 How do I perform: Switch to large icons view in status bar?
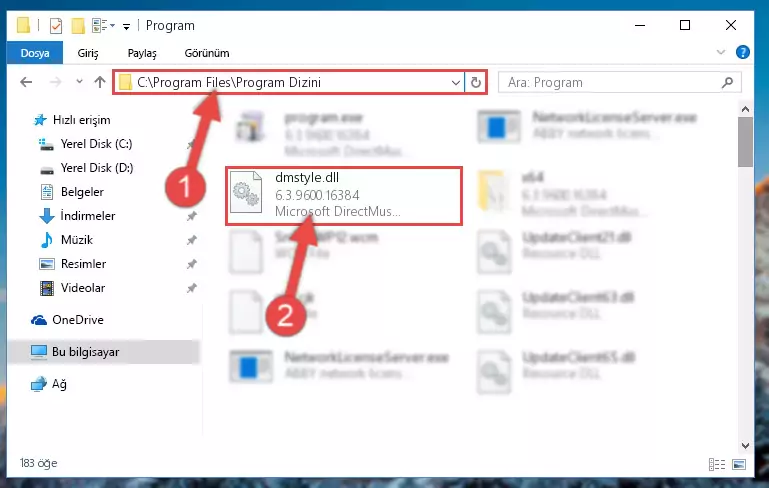(x=739, y=464)
